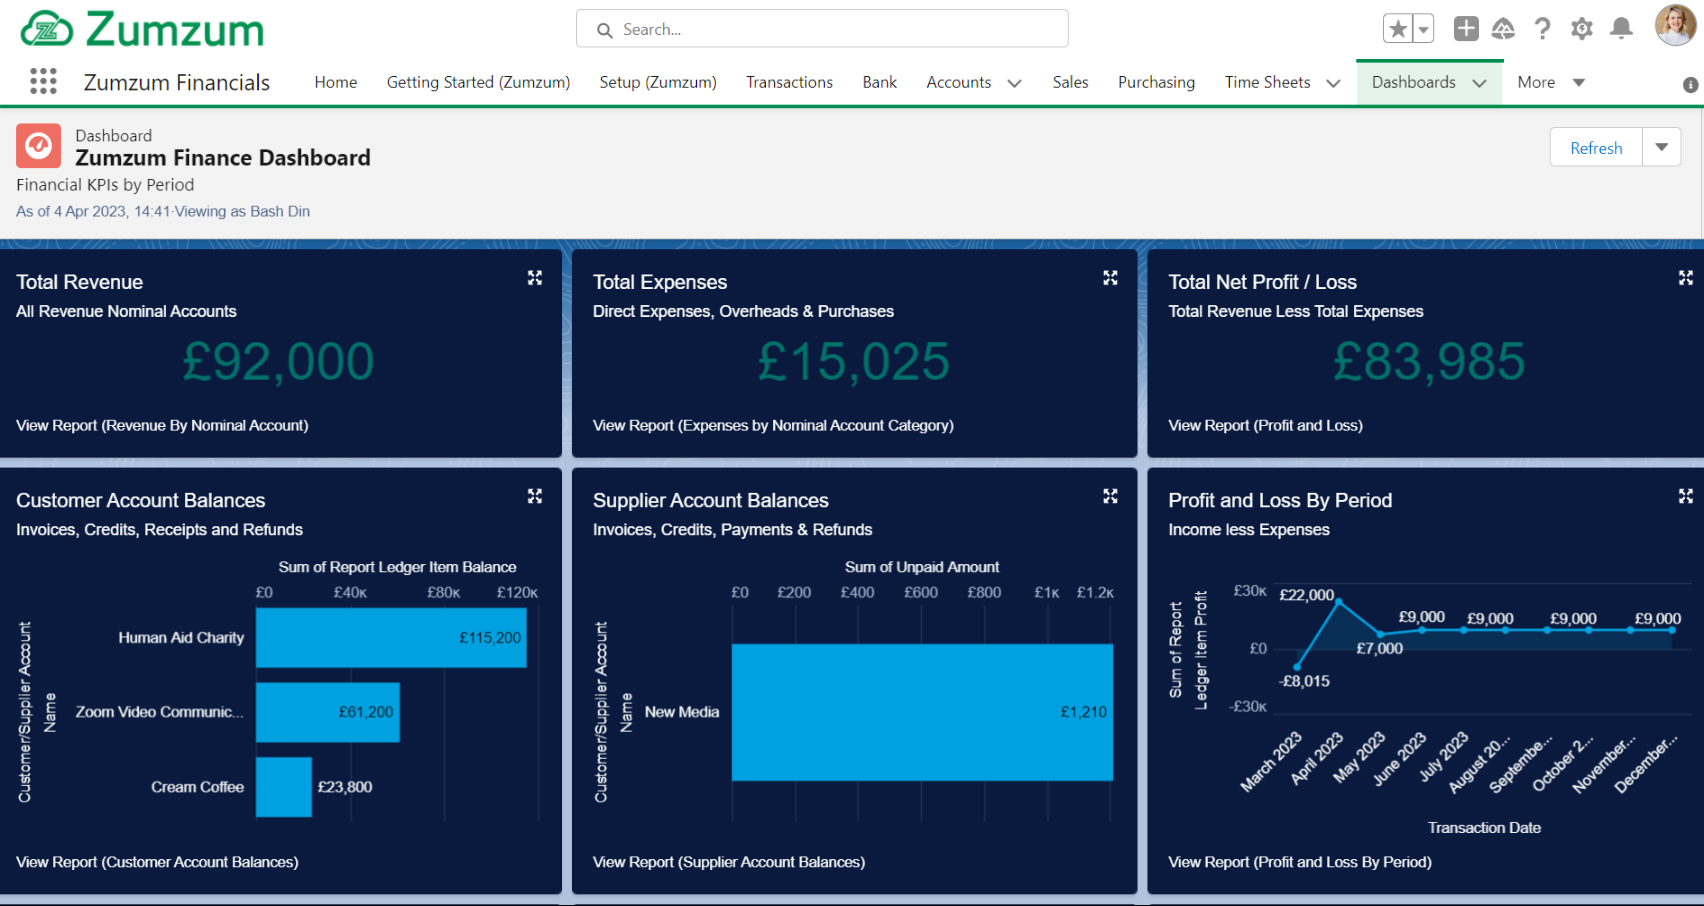
Task: Open View Report (Revenue By Nominal Account)
Action: (162, 425)
